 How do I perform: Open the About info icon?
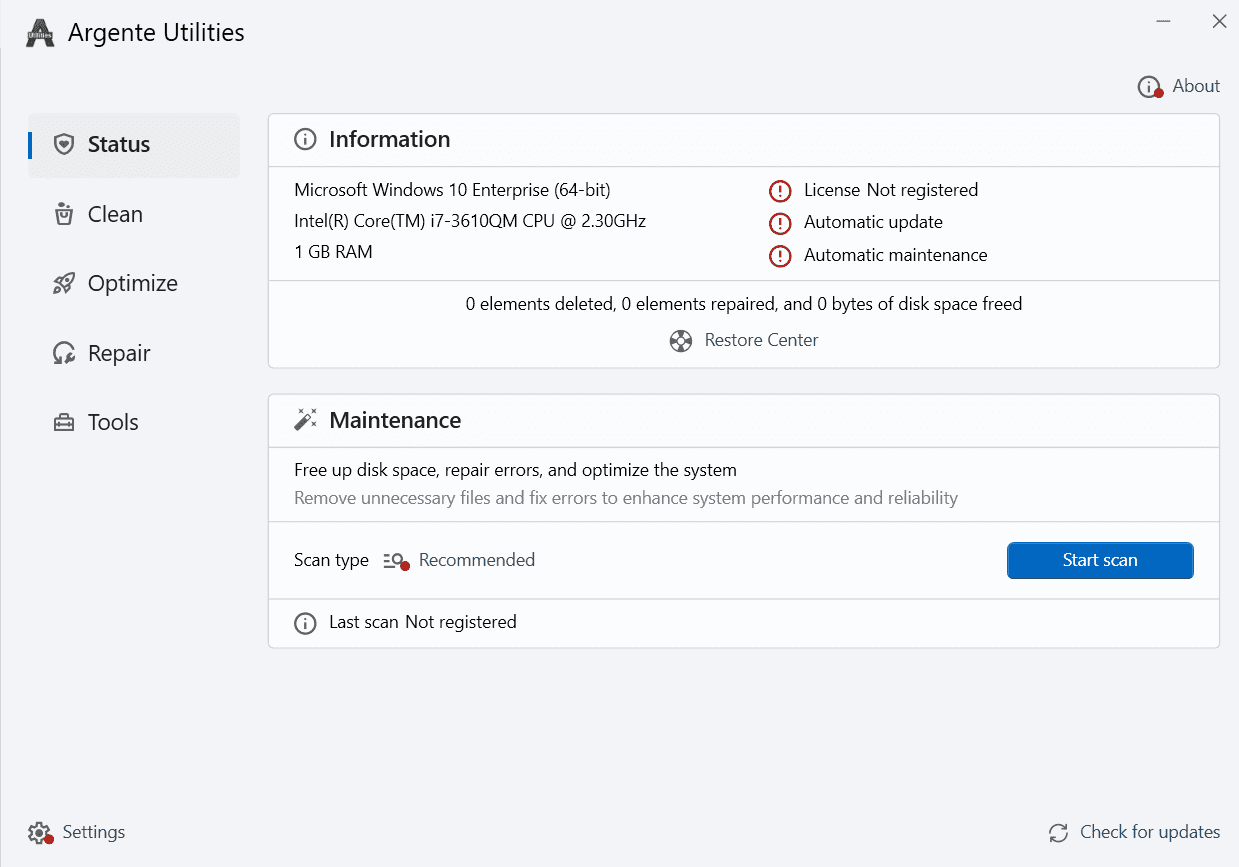(x=1149, y=87)
